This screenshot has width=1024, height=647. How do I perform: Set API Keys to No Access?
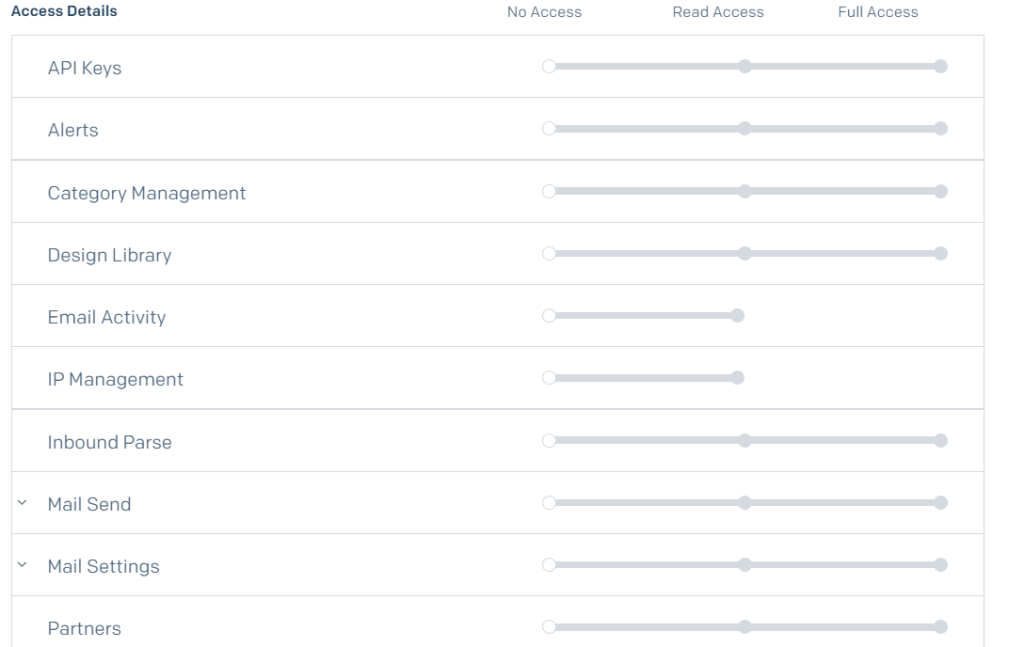click(x=548, y=67)
